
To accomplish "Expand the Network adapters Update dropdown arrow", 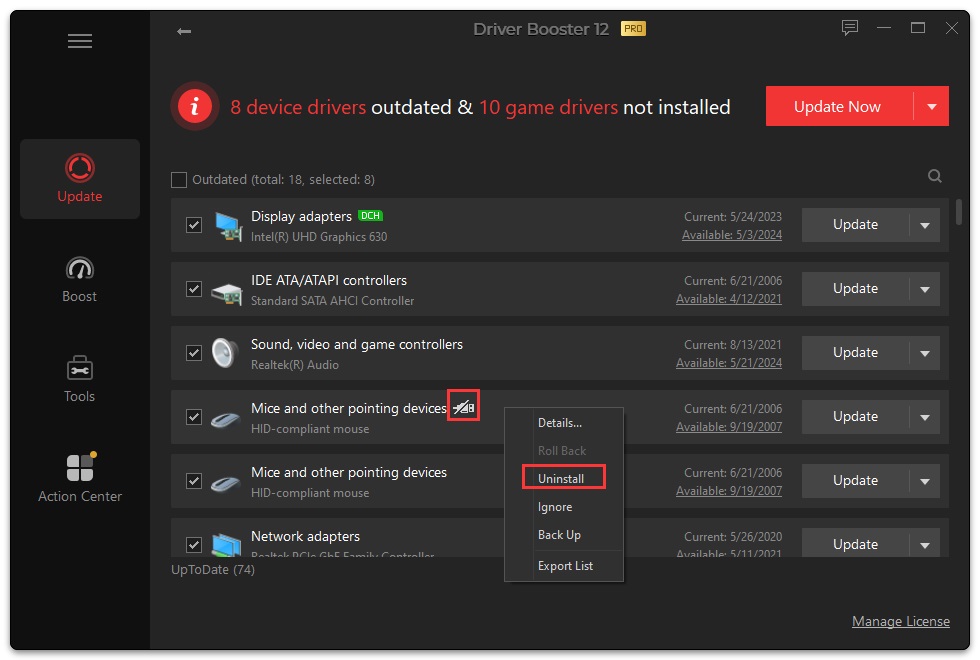I will (x=925, y=545).
